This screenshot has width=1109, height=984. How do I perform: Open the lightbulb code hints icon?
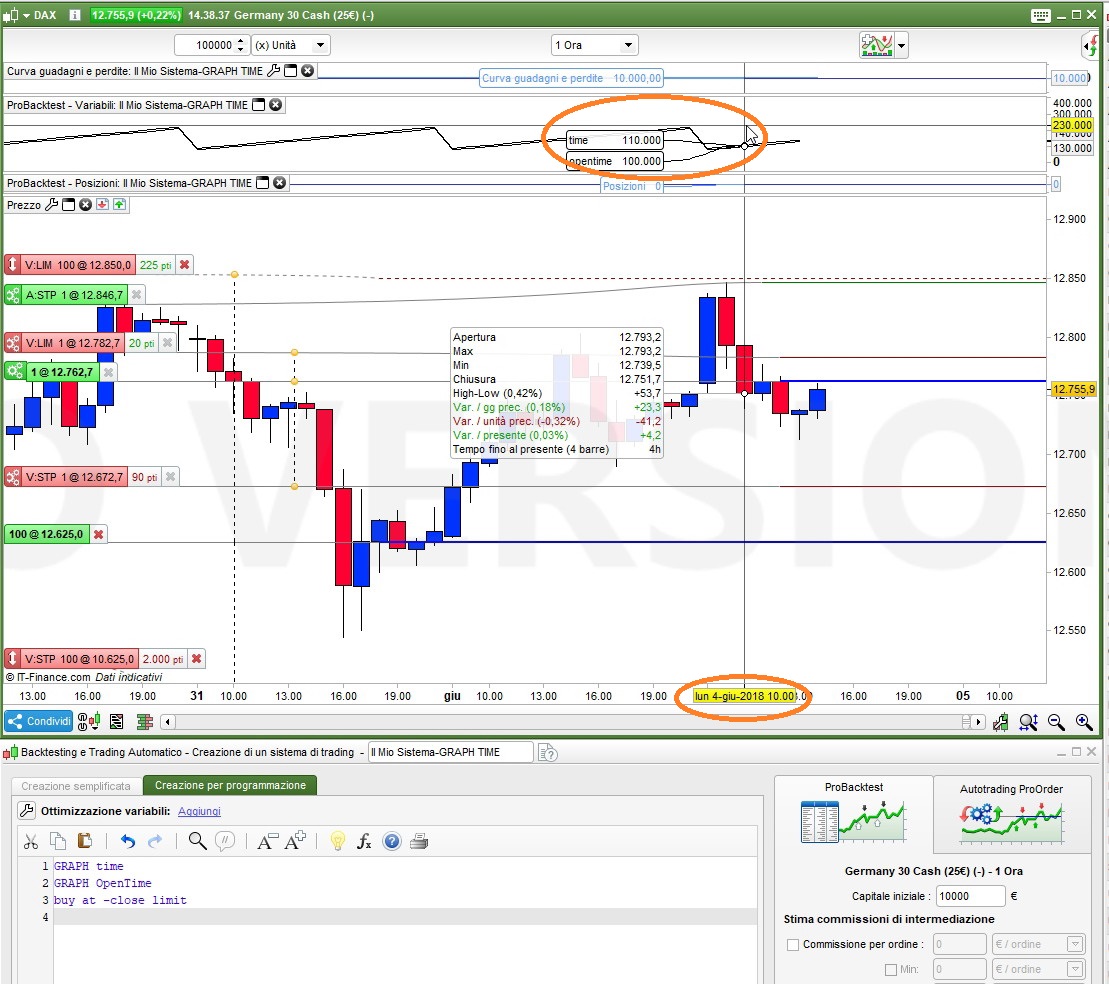(x=338, y=841)
